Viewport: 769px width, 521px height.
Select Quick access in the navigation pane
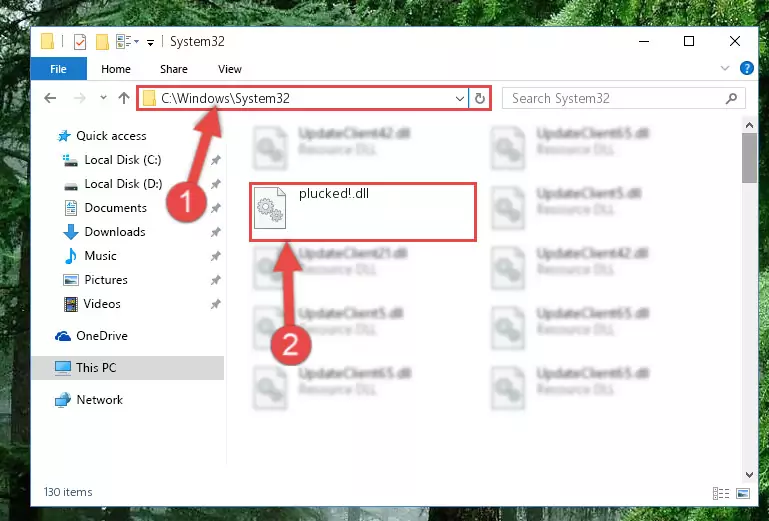pyautogui.click(x=111, y=136)
